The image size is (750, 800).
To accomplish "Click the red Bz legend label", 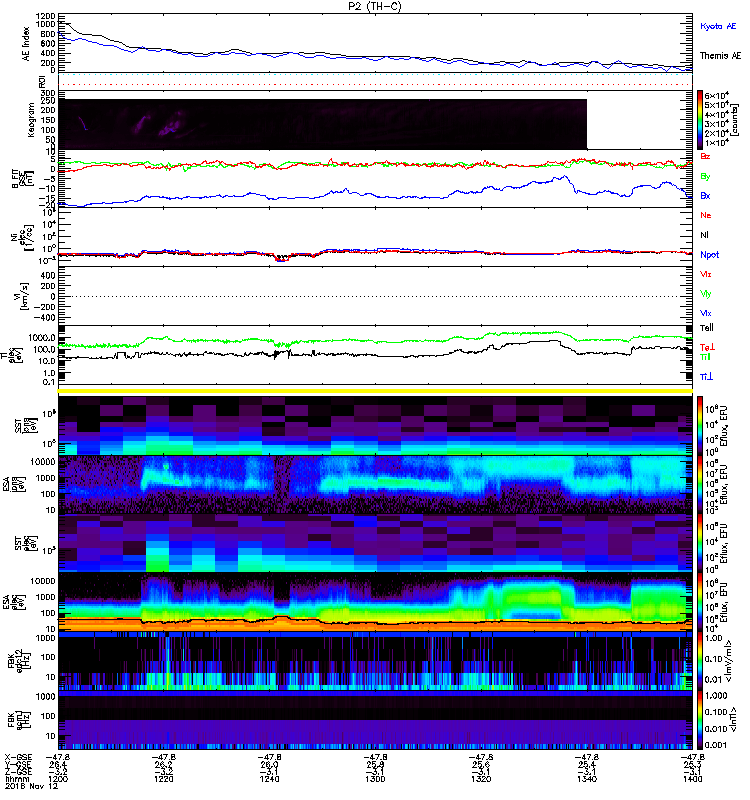I will pos(705,157).
